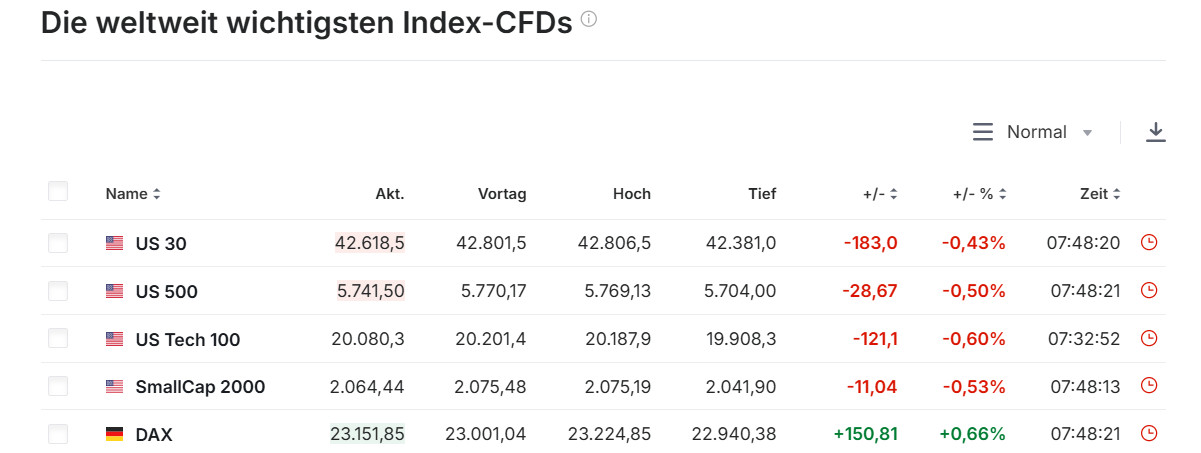Click the clock icon in the US Tech 100 row
Viewport: 1201px width, 453px height.
click(1149, 339)
